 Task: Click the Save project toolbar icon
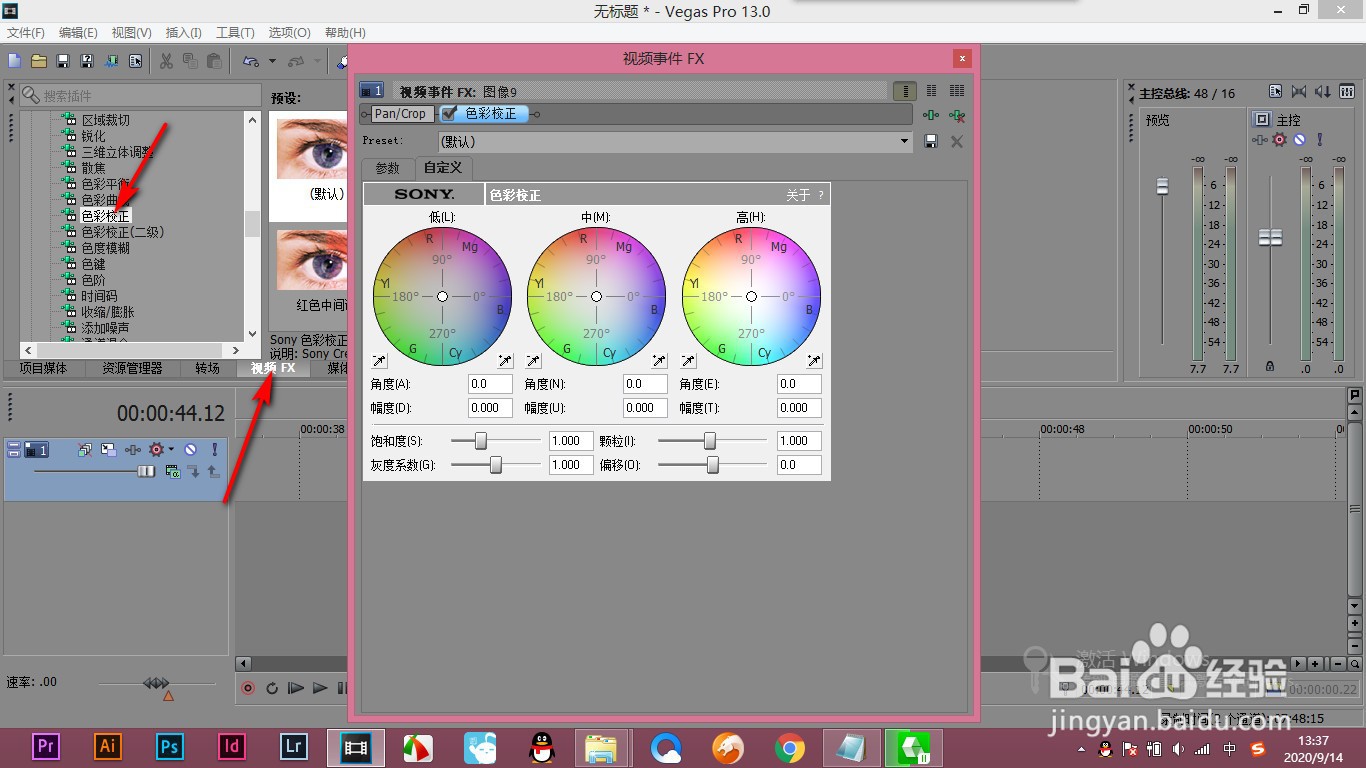pyautogui.click(x=63, y=62)
